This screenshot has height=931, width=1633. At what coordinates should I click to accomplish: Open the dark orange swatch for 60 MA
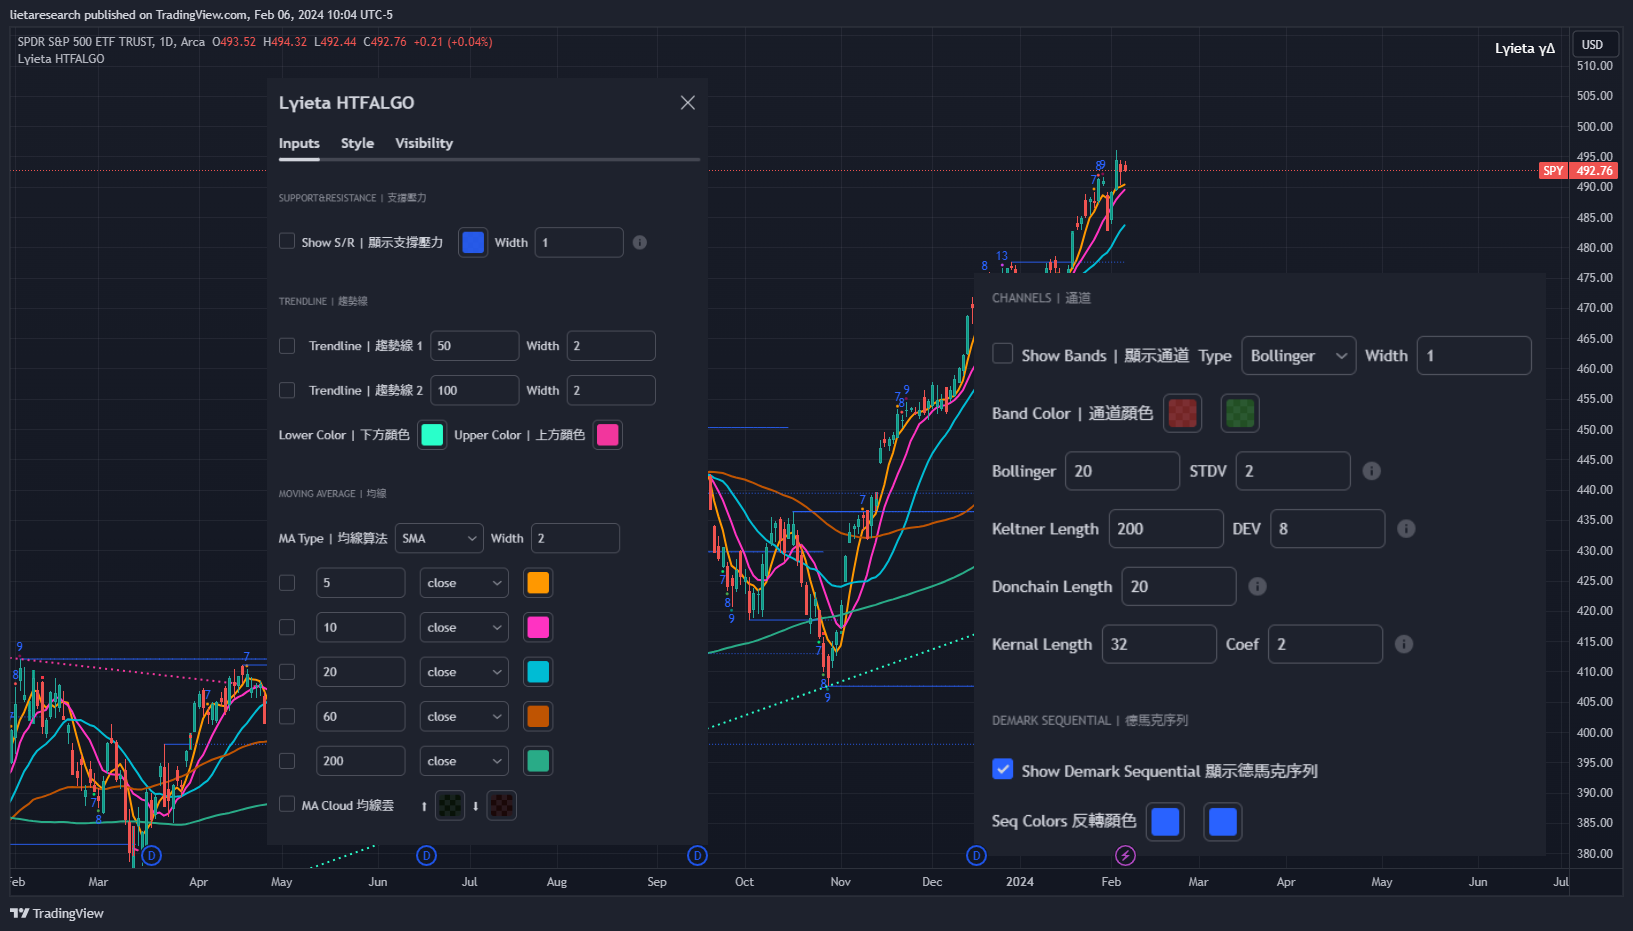coord(538,716)
